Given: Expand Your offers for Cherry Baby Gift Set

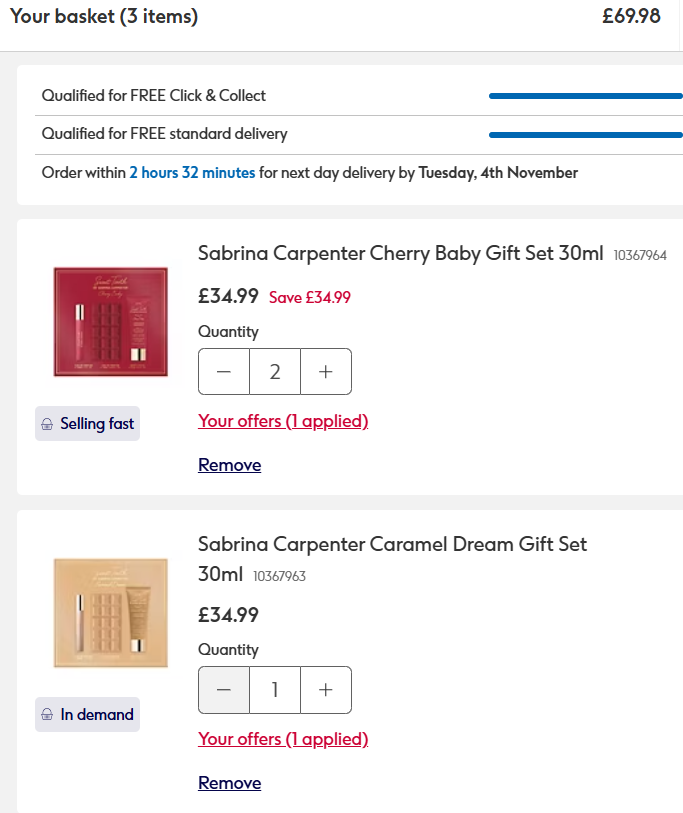Looking at the screenshot, I should pos(283,421).
